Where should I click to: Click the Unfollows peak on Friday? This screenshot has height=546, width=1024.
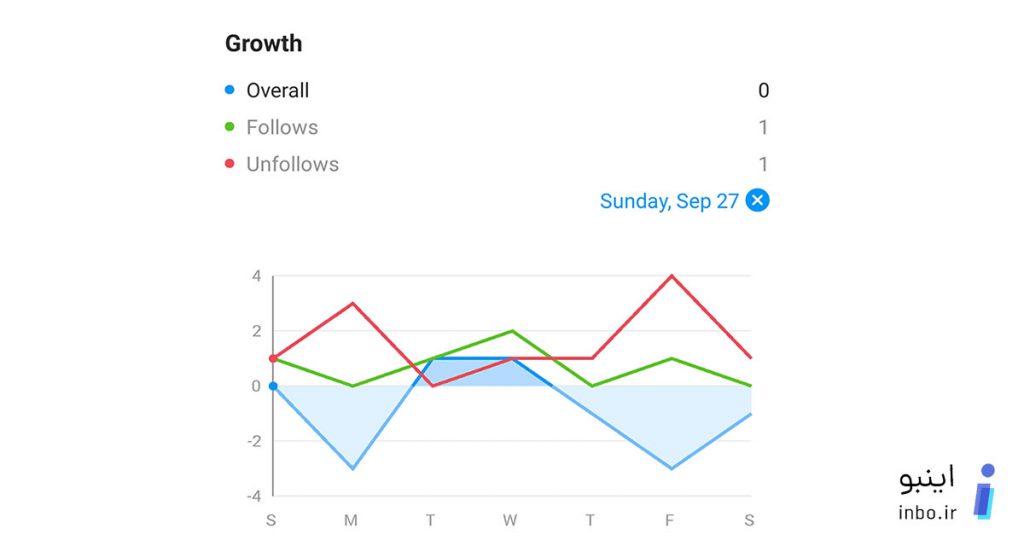671,276
